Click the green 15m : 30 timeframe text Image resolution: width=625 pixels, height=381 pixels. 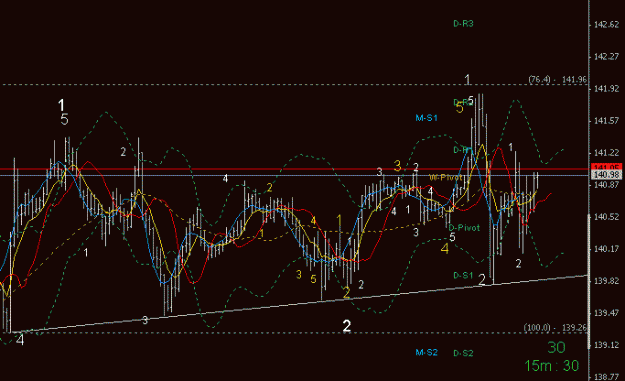click(x=552, y=365)
